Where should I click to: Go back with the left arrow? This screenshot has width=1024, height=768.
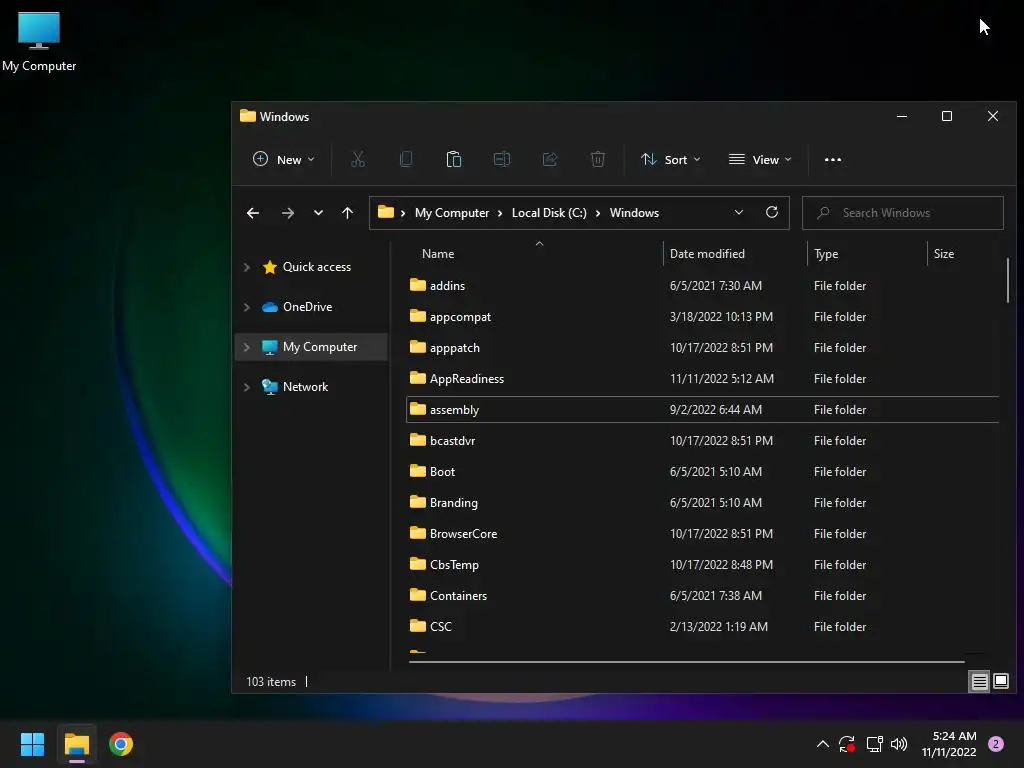(x=253, y=213)
